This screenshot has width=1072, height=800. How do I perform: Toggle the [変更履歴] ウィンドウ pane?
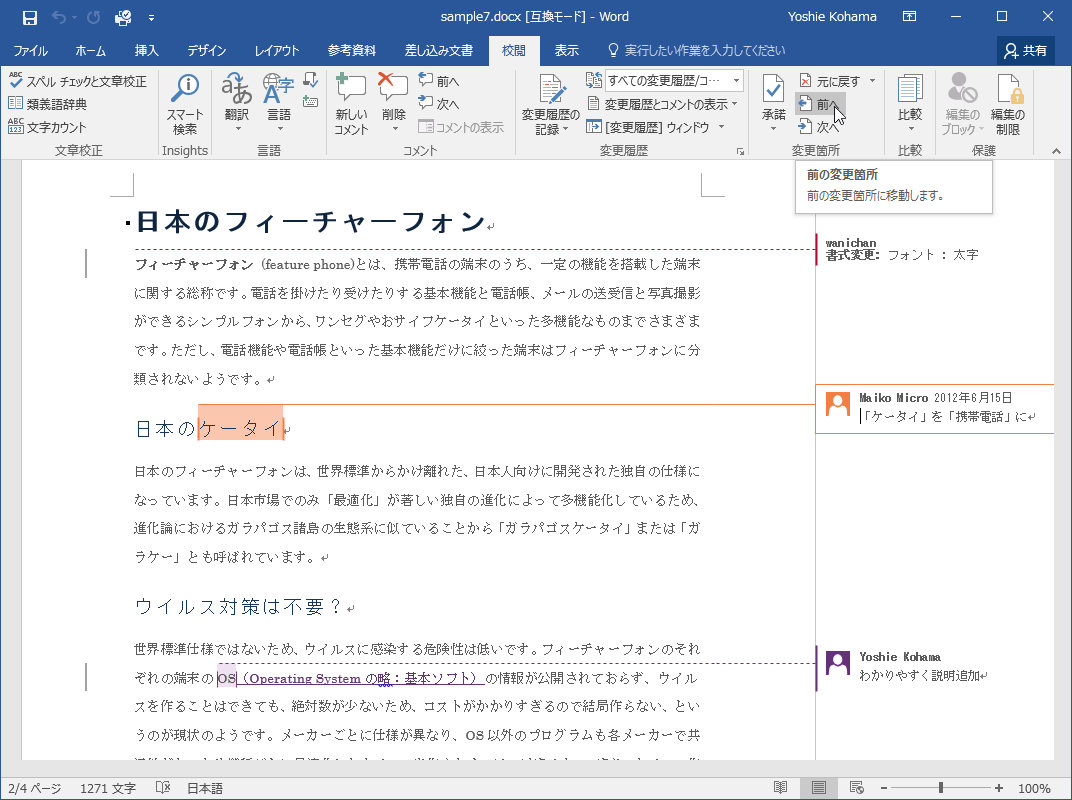(x=656, y=127)
